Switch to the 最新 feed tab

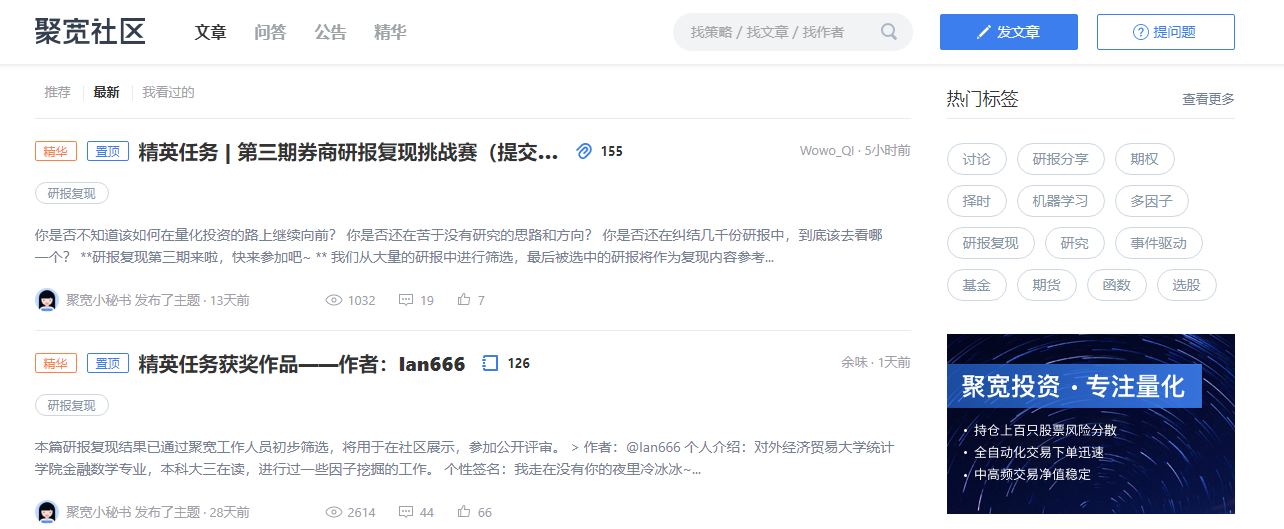coord(106,92)
